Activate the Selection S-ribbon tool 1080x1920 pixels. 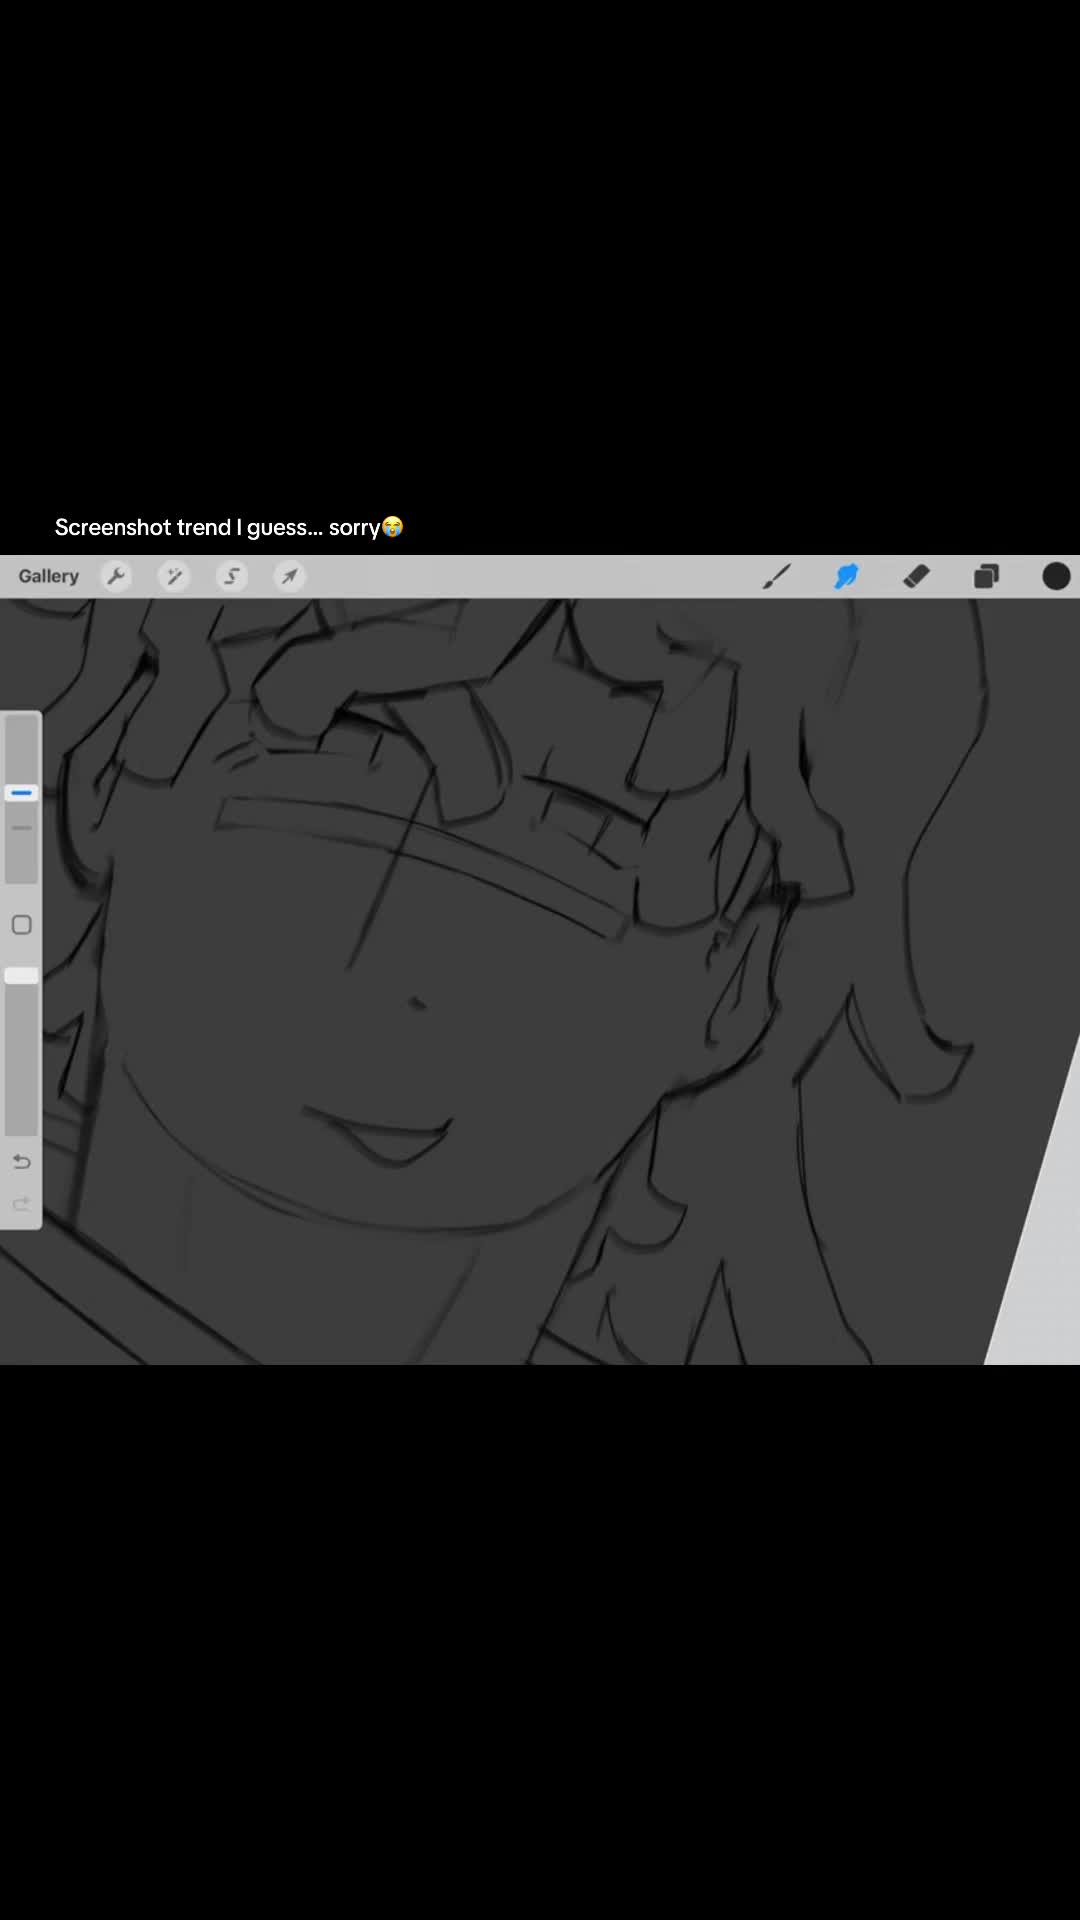tap(232, 576)
